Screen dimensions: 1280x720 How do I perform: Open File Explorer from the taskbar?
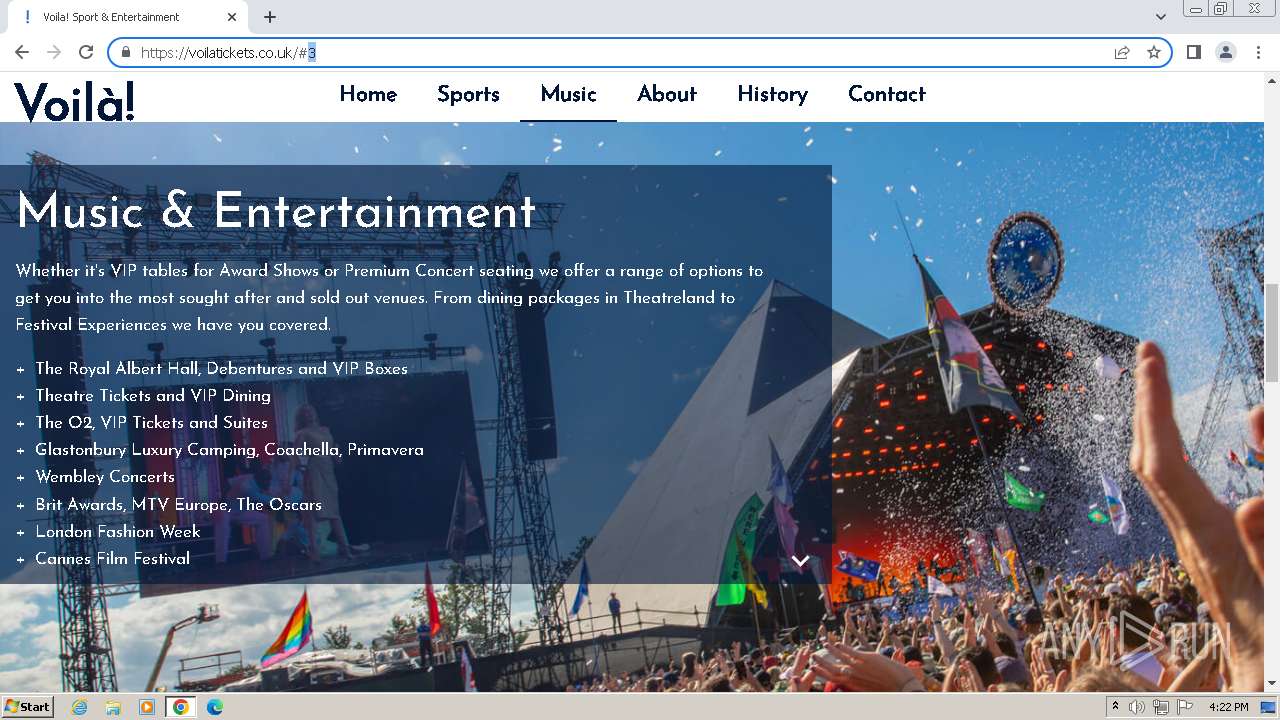(x=113, y=707)
